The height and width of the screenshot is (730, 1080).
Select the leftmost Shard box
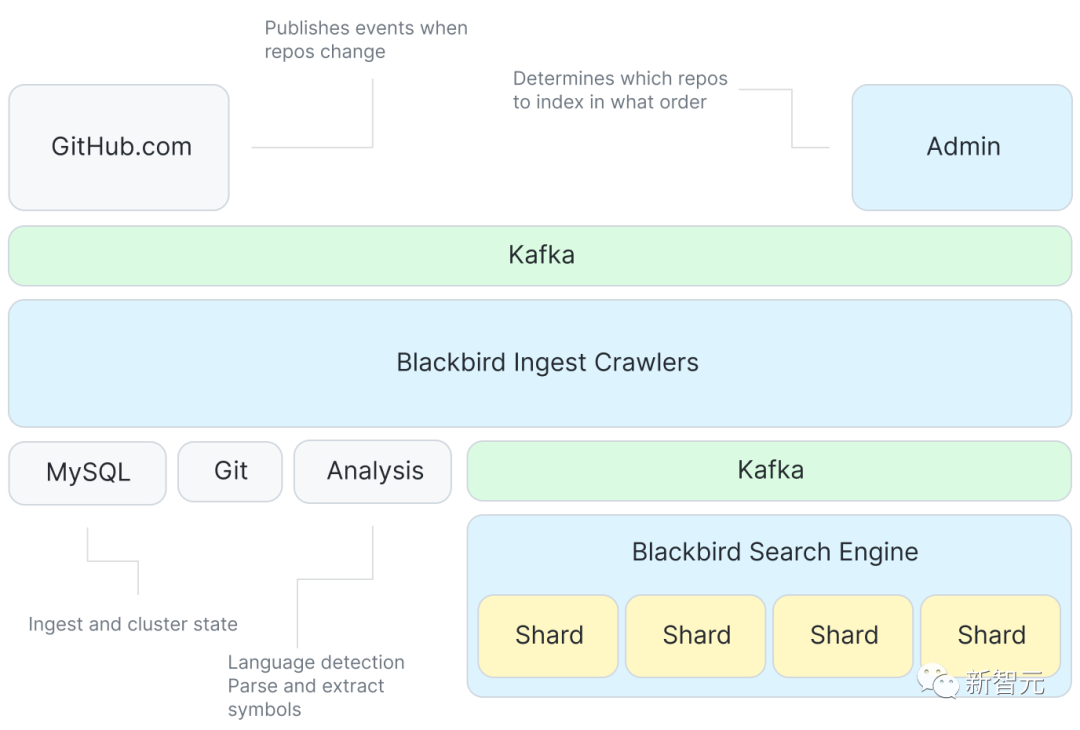(x=548, y=635)
